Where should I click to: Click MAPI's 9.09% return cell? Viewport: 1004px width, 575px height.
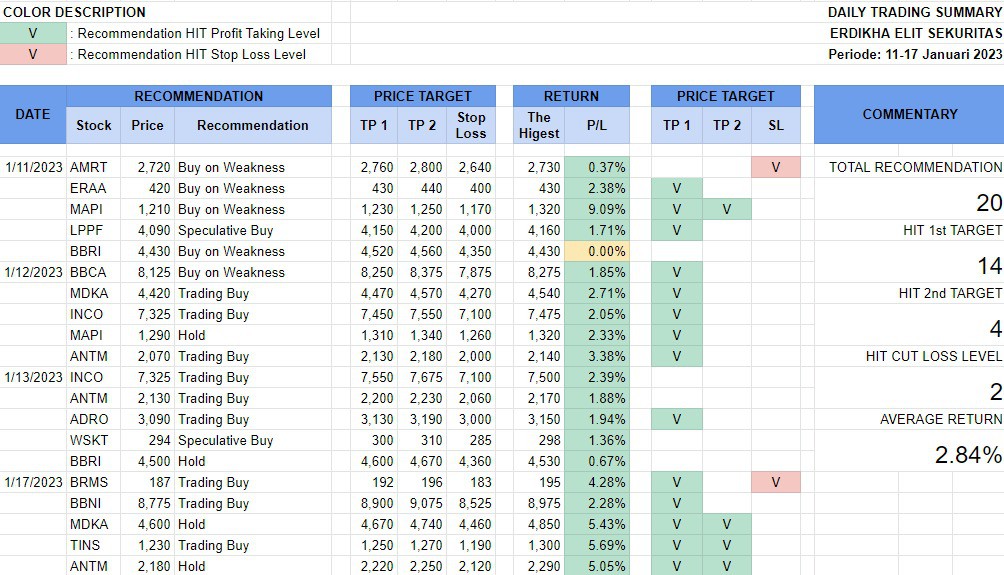point(597,209)
